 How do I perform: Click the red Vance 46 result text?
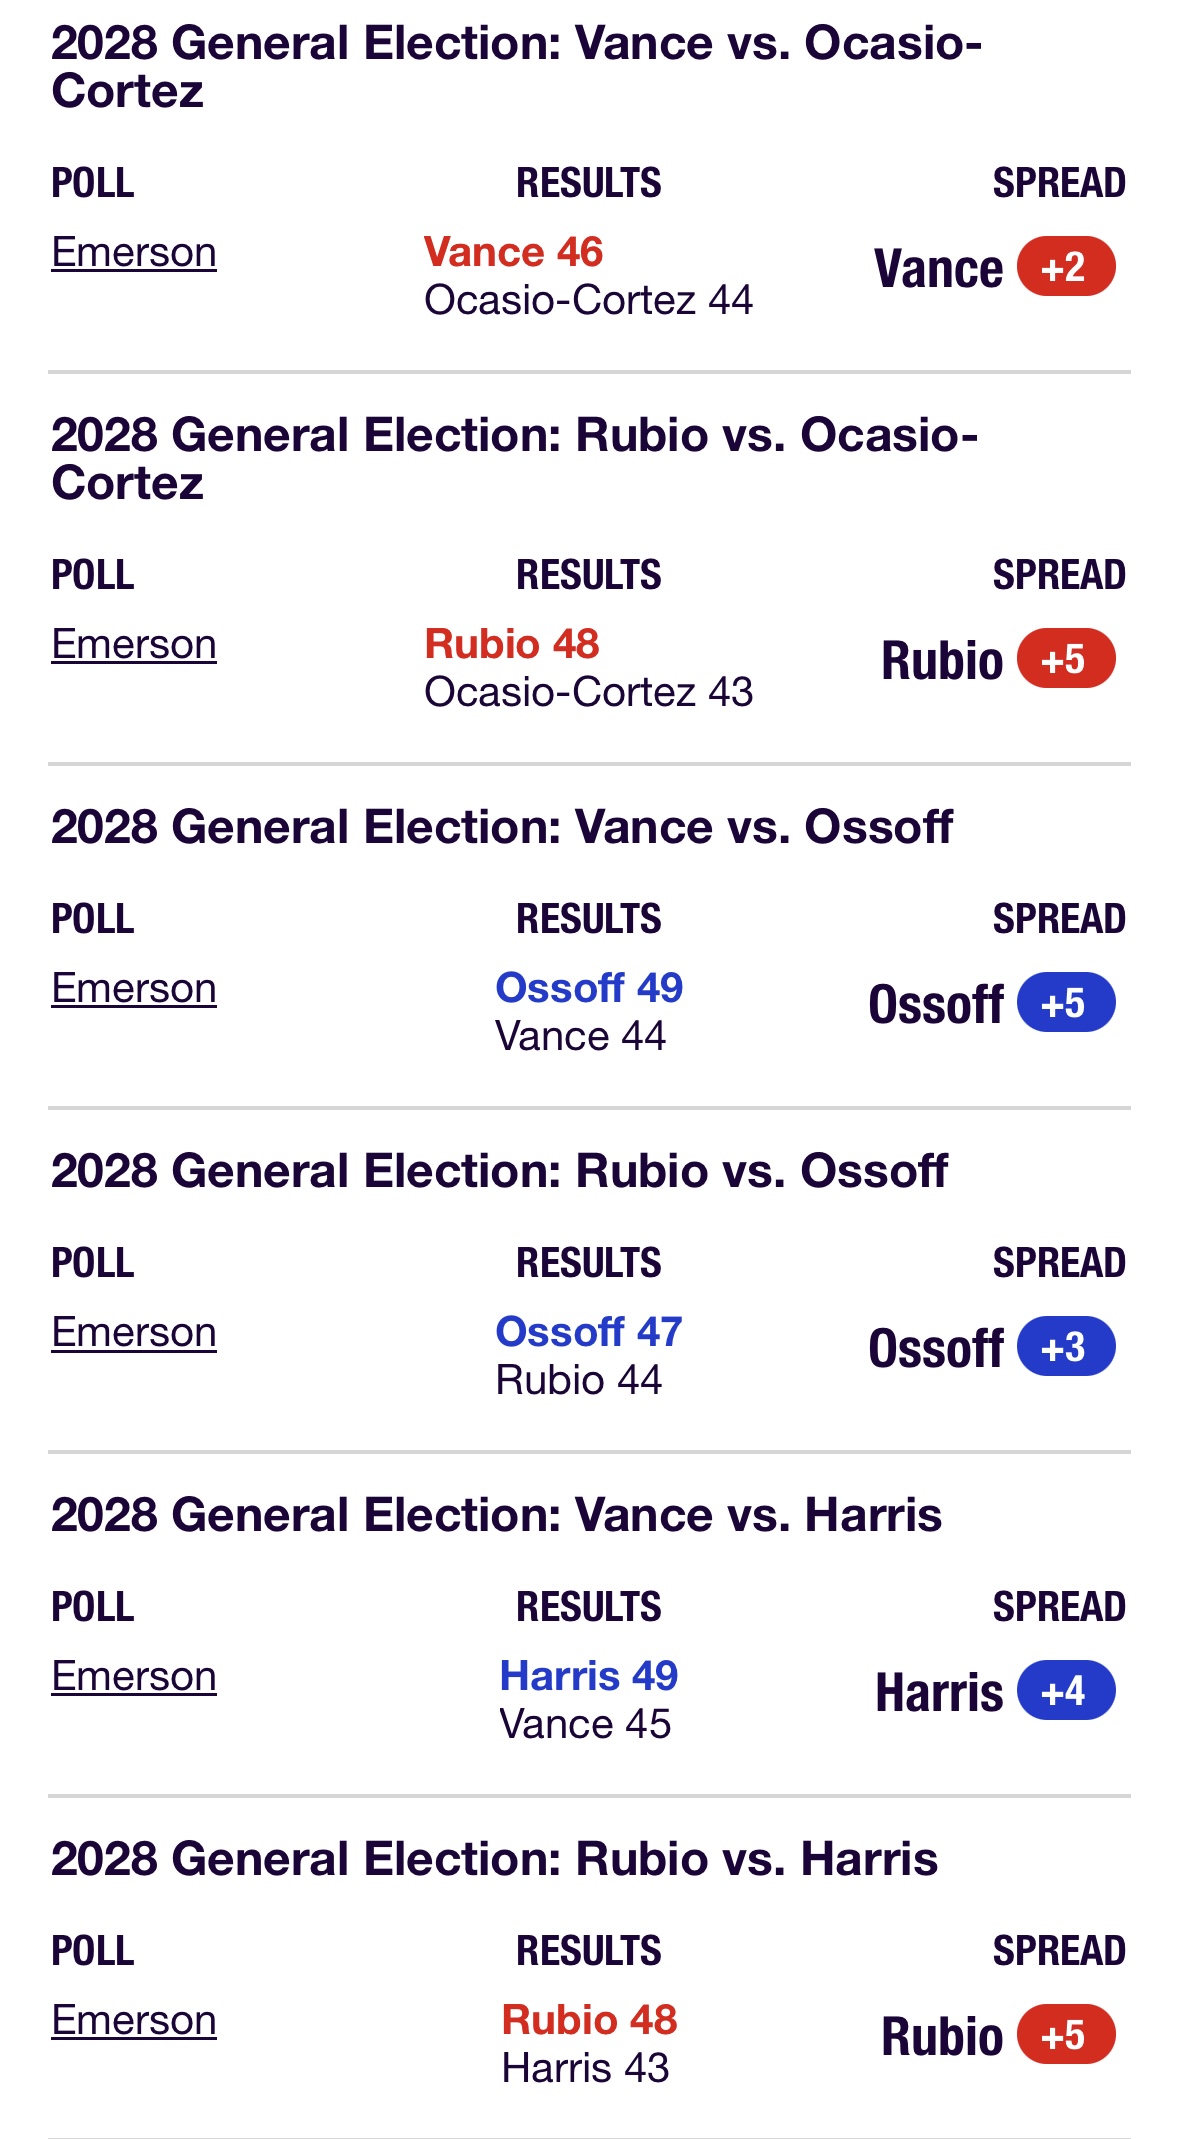514,252
